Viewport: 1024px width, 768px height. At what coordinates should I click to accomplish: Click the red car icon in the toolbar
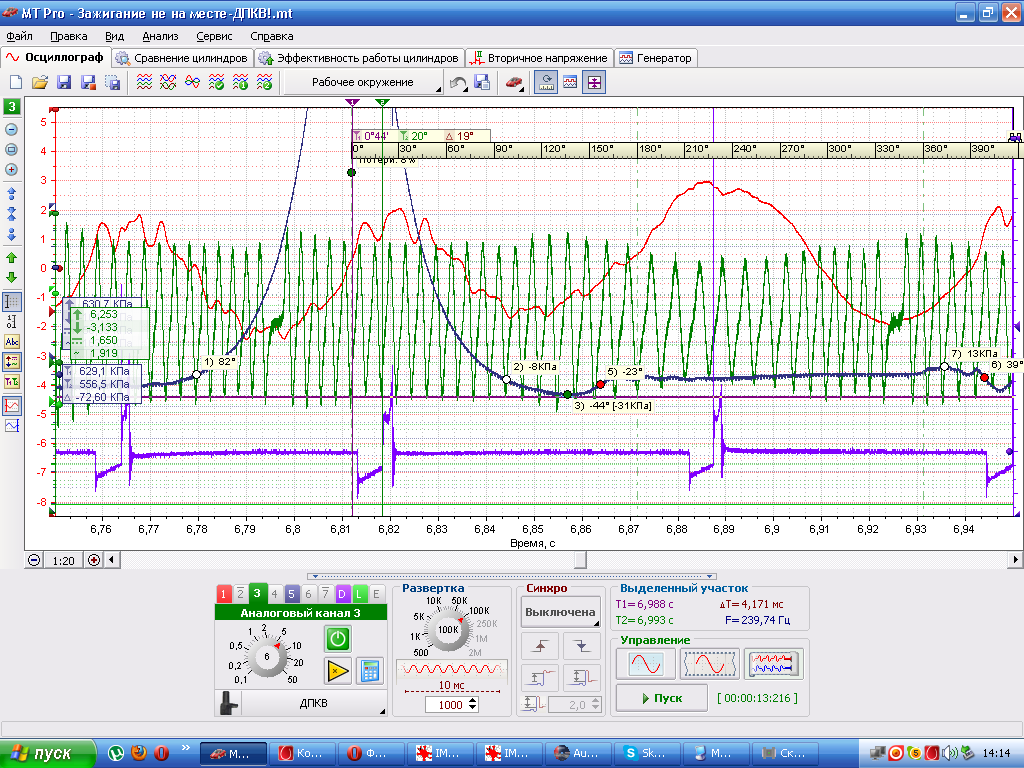tap(514, 82)
